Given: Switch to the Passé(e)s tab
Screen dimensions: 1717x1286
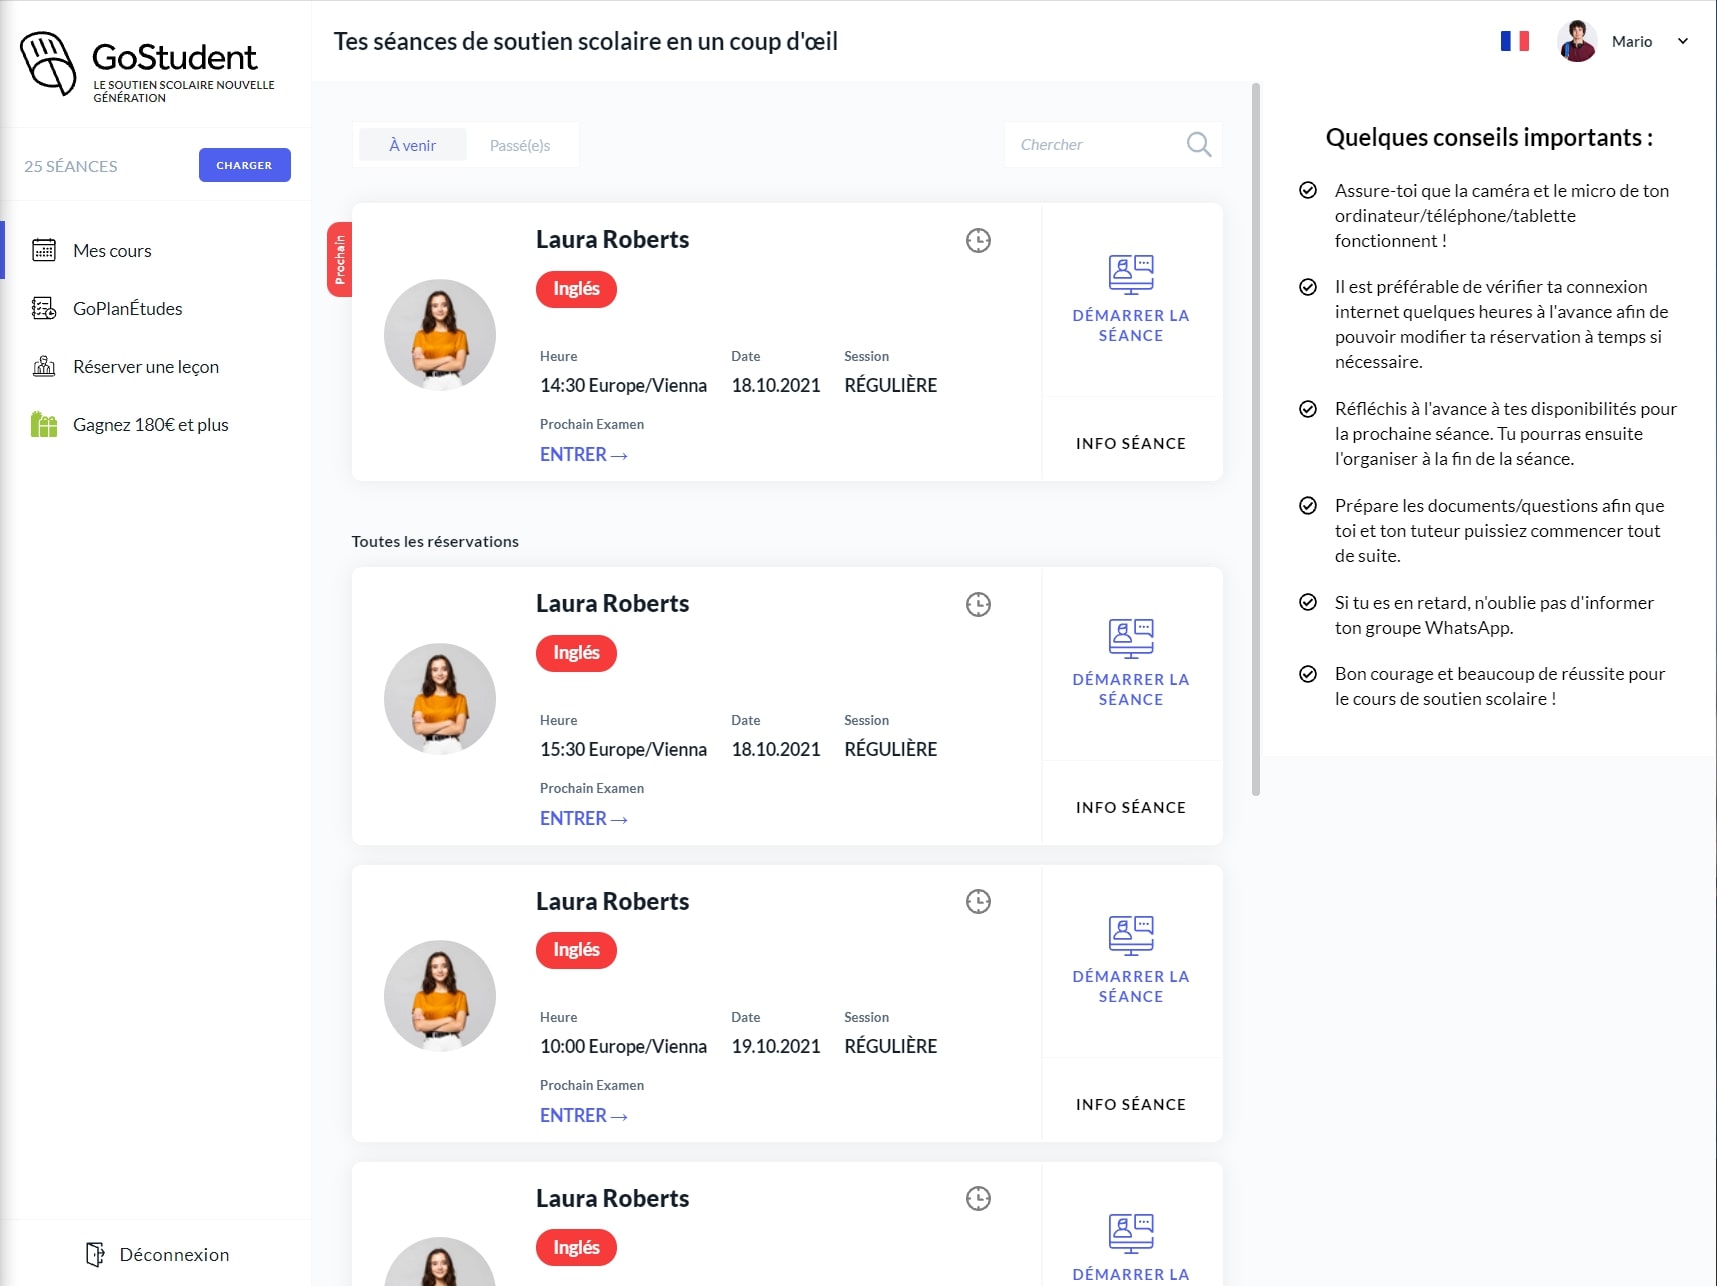Looking at the screenshot, I should tap(520, 145).
